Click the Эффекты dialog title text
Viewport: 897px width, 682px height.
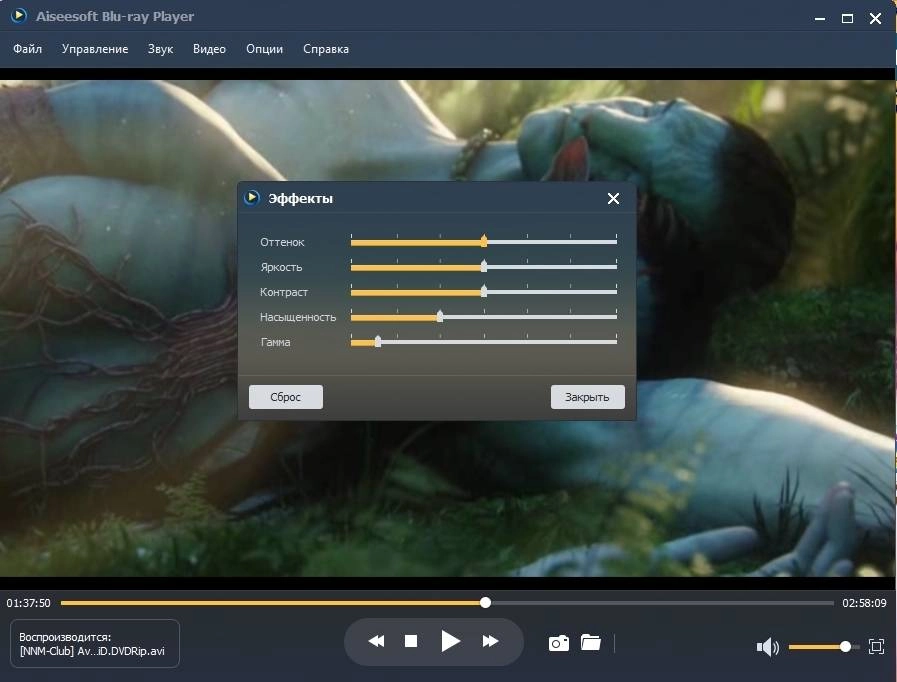(301, 199)
